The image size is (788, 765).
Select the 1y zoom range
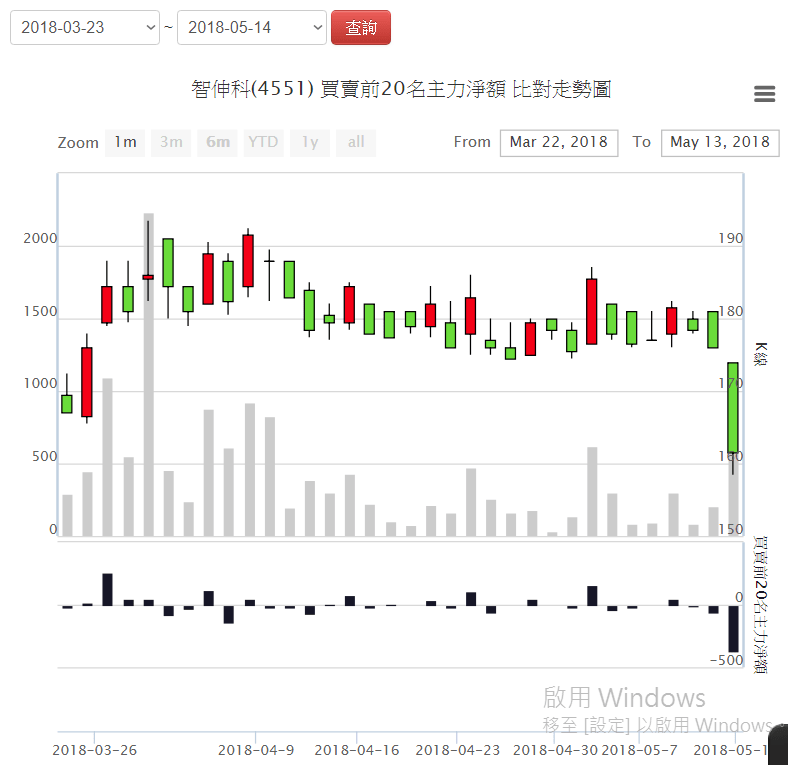coord(310,142)
